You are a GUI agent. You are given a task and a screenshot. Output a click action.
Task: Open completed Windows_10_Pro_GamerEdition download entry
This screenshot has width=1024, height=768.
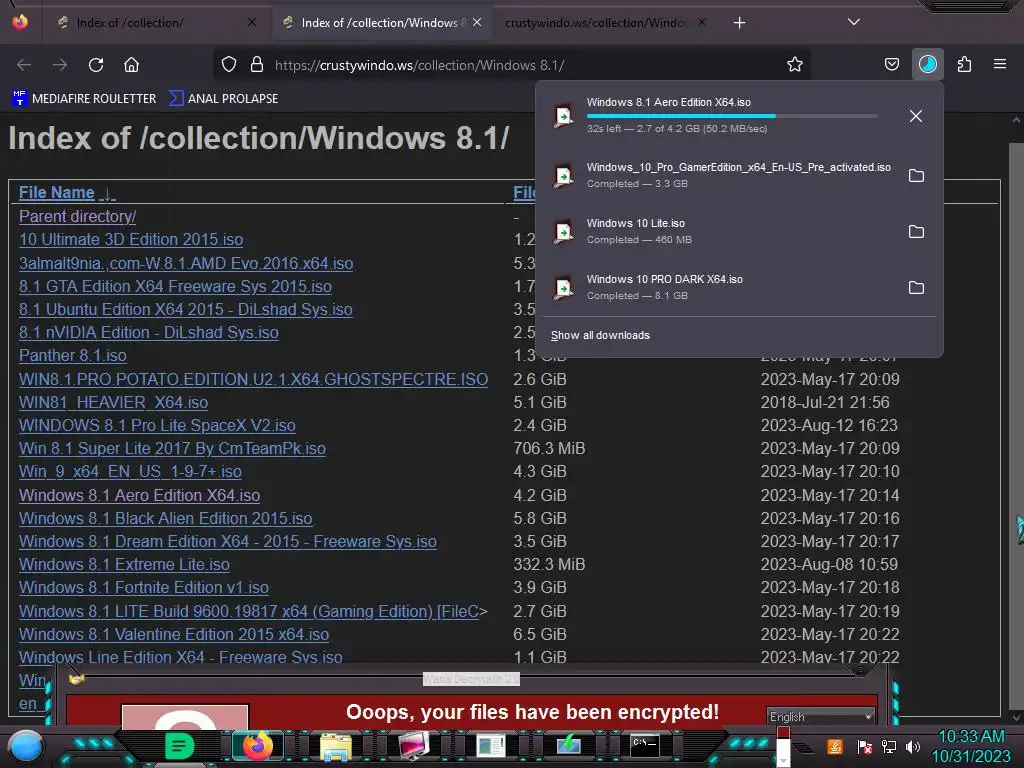722,176
